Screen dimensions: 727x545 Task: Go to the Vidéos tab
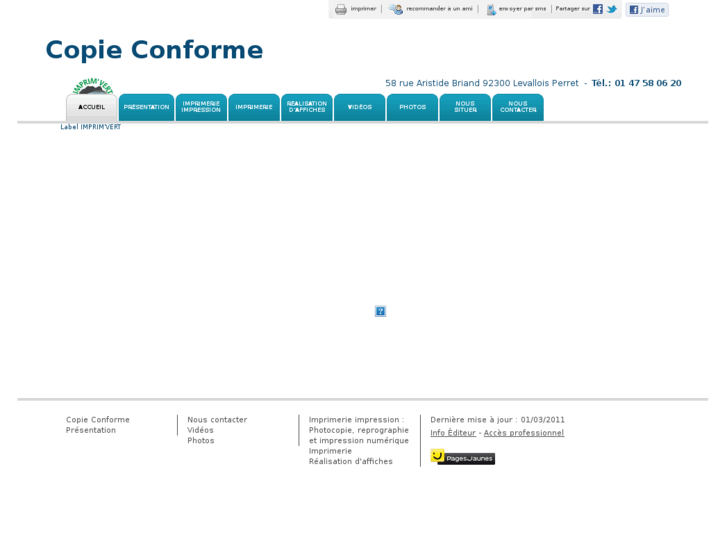[x=359, y=107]
